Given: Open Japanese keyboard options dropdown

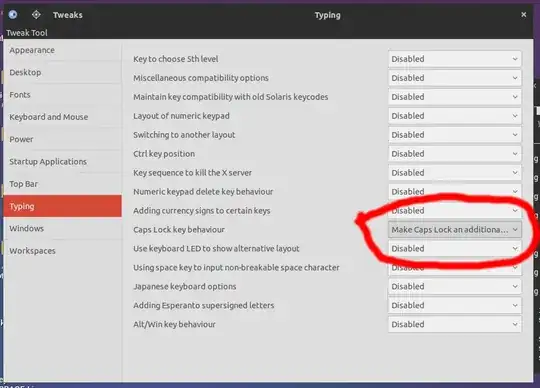Looking at the screenshot, I should point(455,286).
